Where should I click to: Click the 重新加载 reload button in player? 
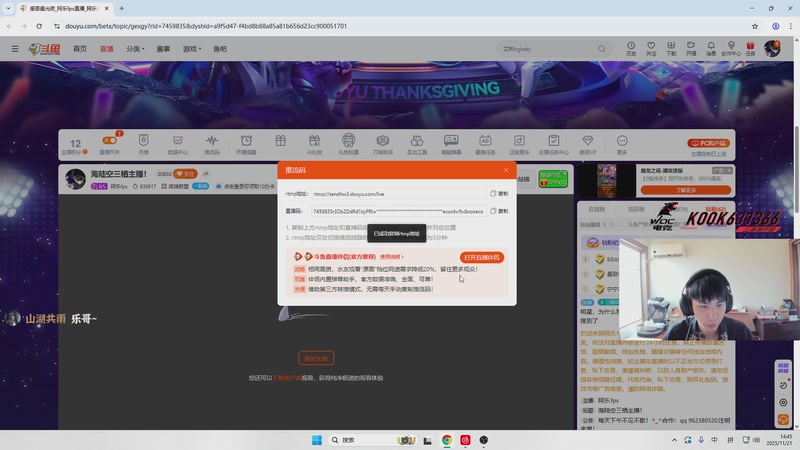(316, 358)
